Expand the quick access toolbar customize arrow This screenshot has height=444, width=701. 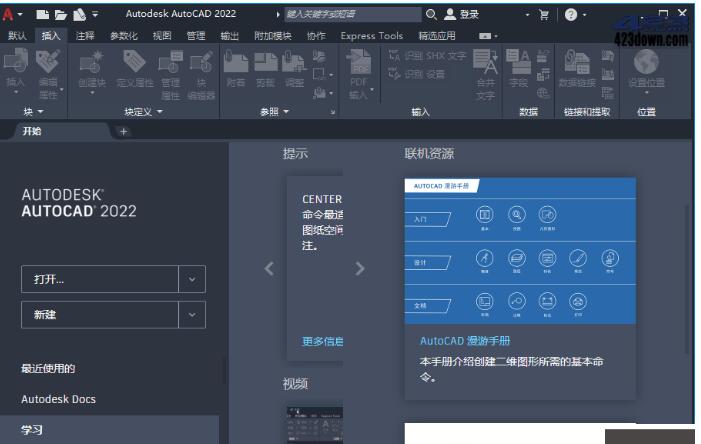(x=95, y=15)
